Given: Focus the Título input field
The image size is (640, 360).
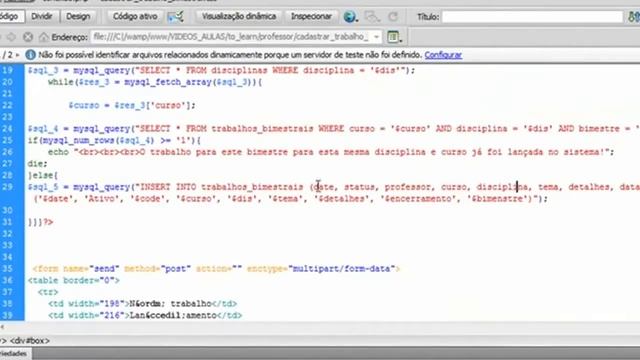Looking at the screenshot, I should (532, 17).
